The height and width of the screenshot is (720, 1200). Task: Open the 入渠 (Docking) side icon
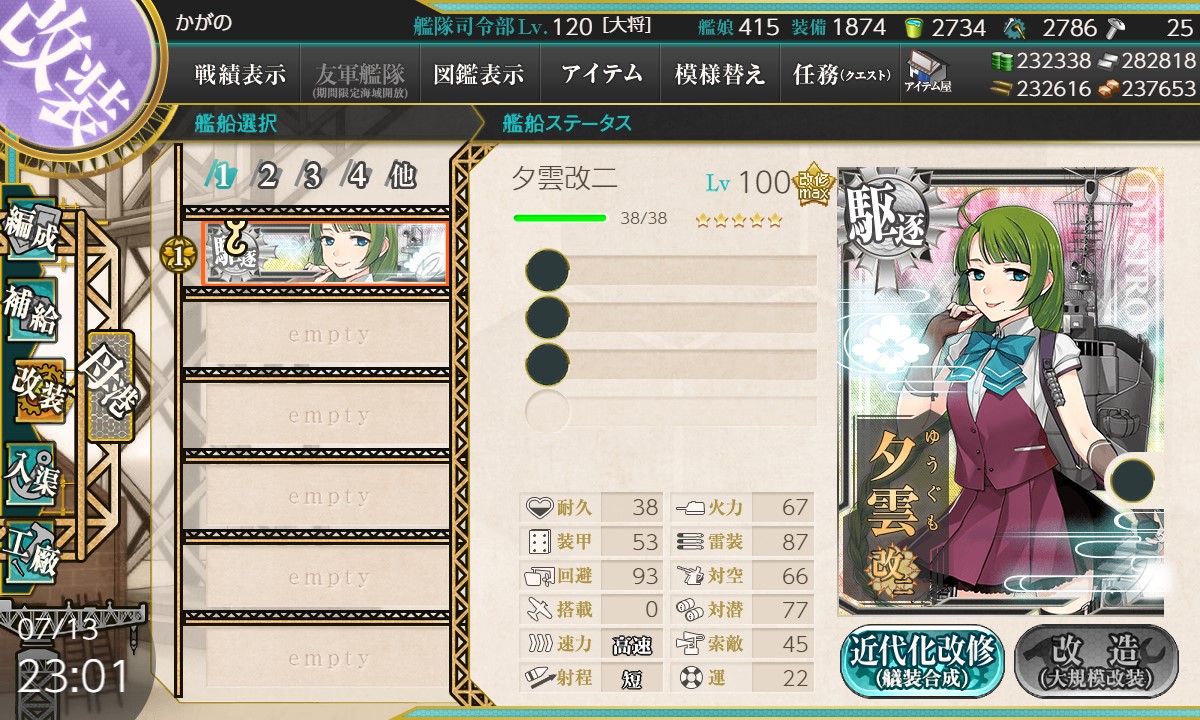30,472
